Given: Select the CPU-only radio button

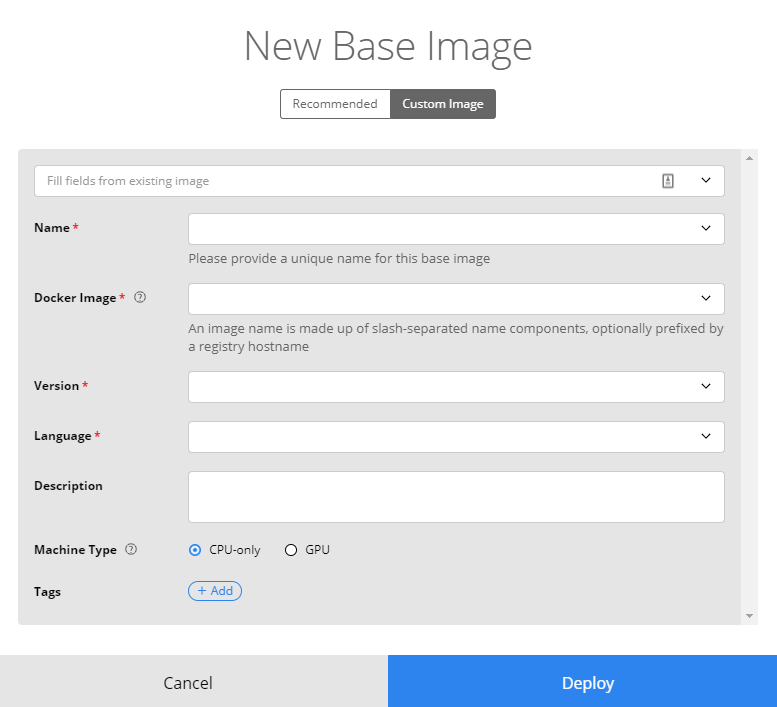Looking at the screenshot, I should tap(195, 550).
